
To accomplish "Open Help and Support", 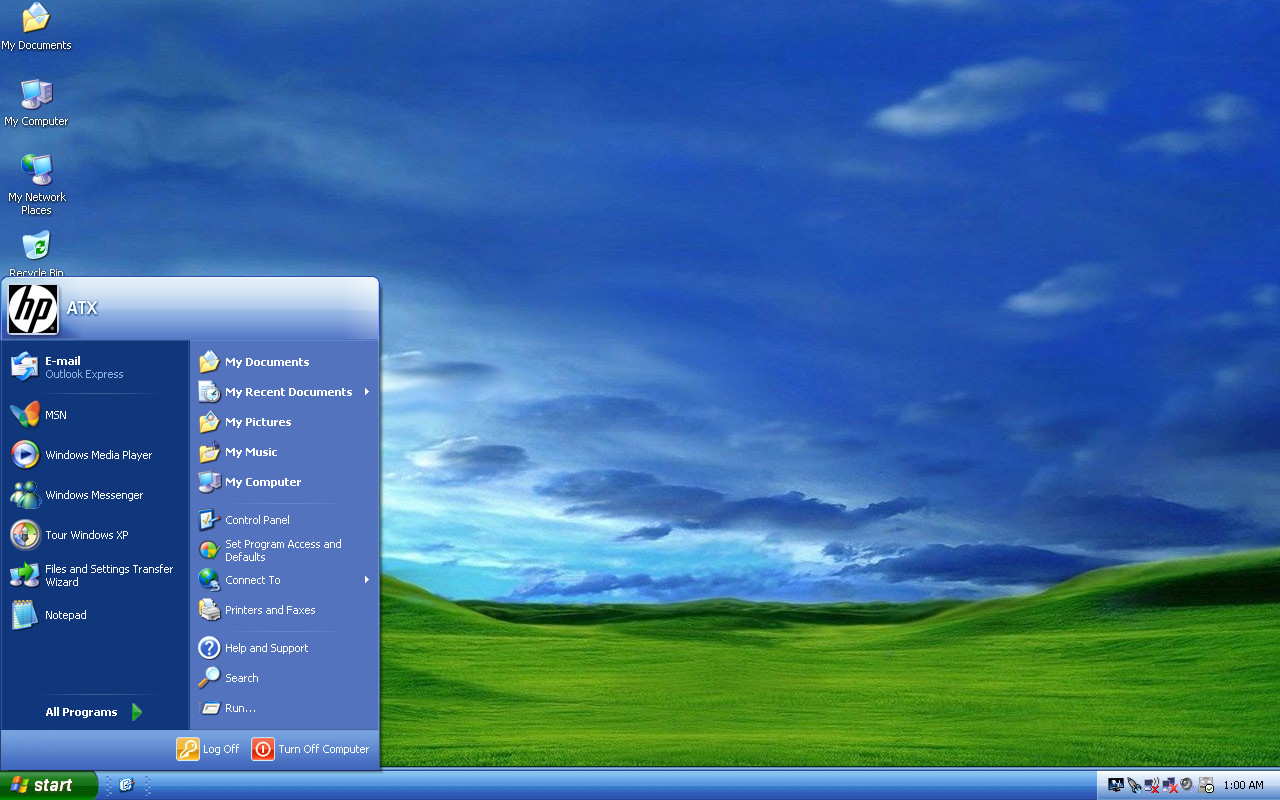I will click(285, 648).
